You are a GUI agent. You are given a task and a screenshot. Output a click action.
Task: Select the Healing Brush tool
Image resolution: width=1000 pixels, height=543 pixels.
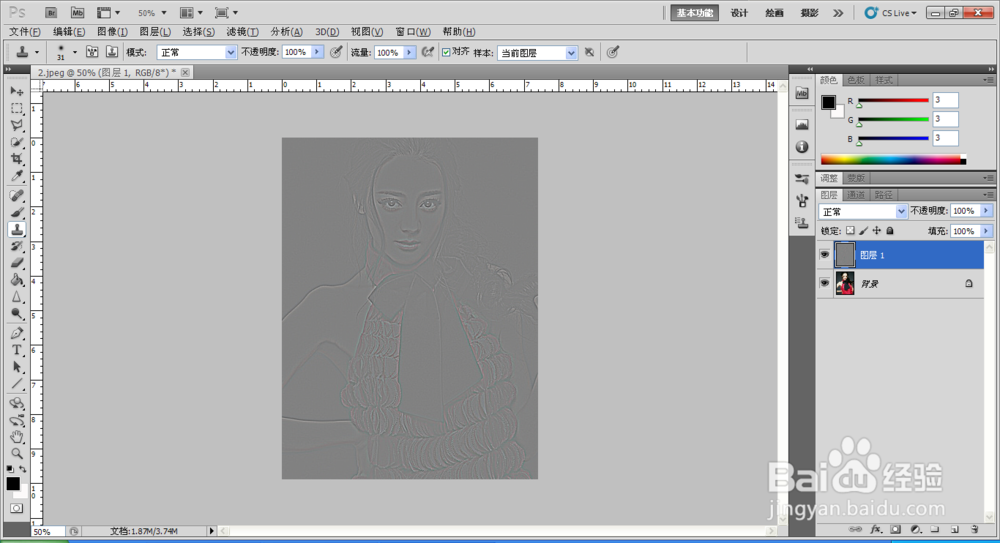[17, 196]
